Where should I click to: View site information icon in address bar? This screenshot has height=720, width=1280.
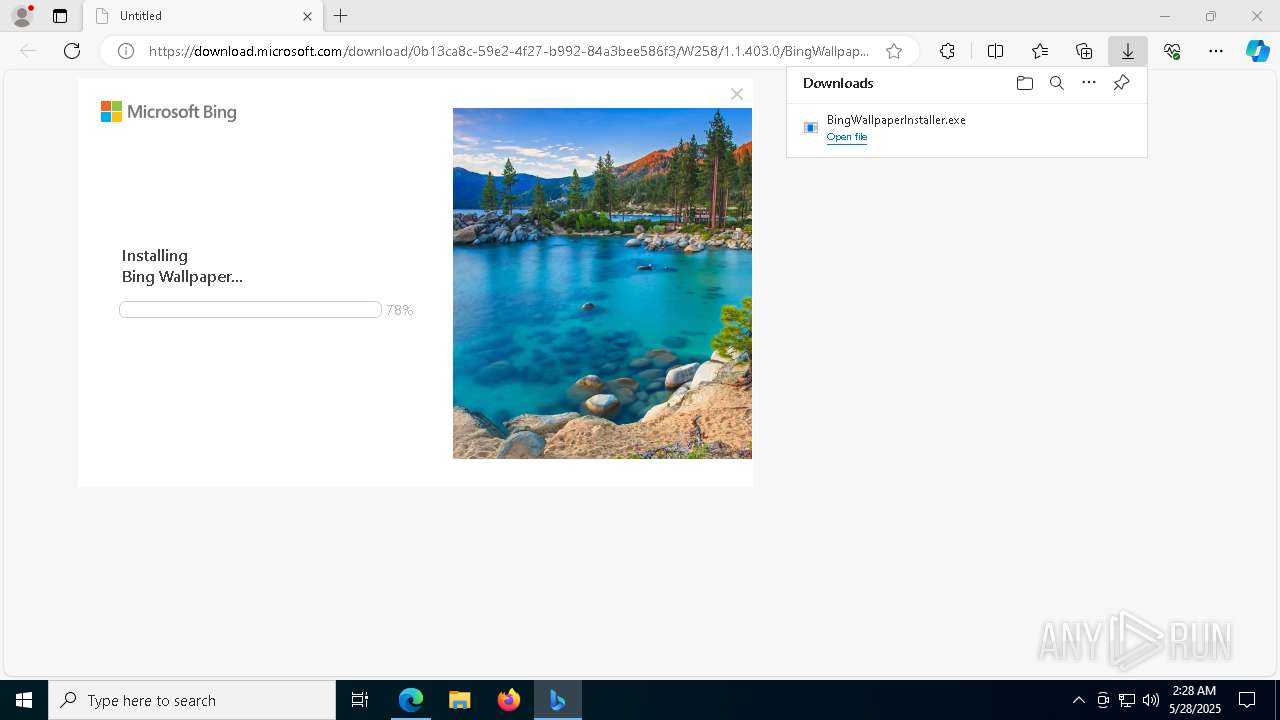coord(126,51)
